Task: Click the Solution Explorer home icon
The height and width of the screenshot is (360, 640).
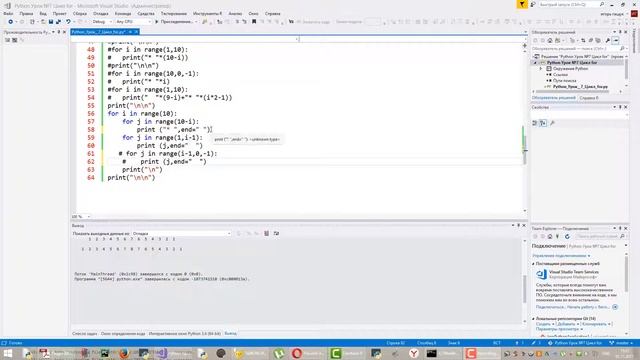Action: (550, 40)
